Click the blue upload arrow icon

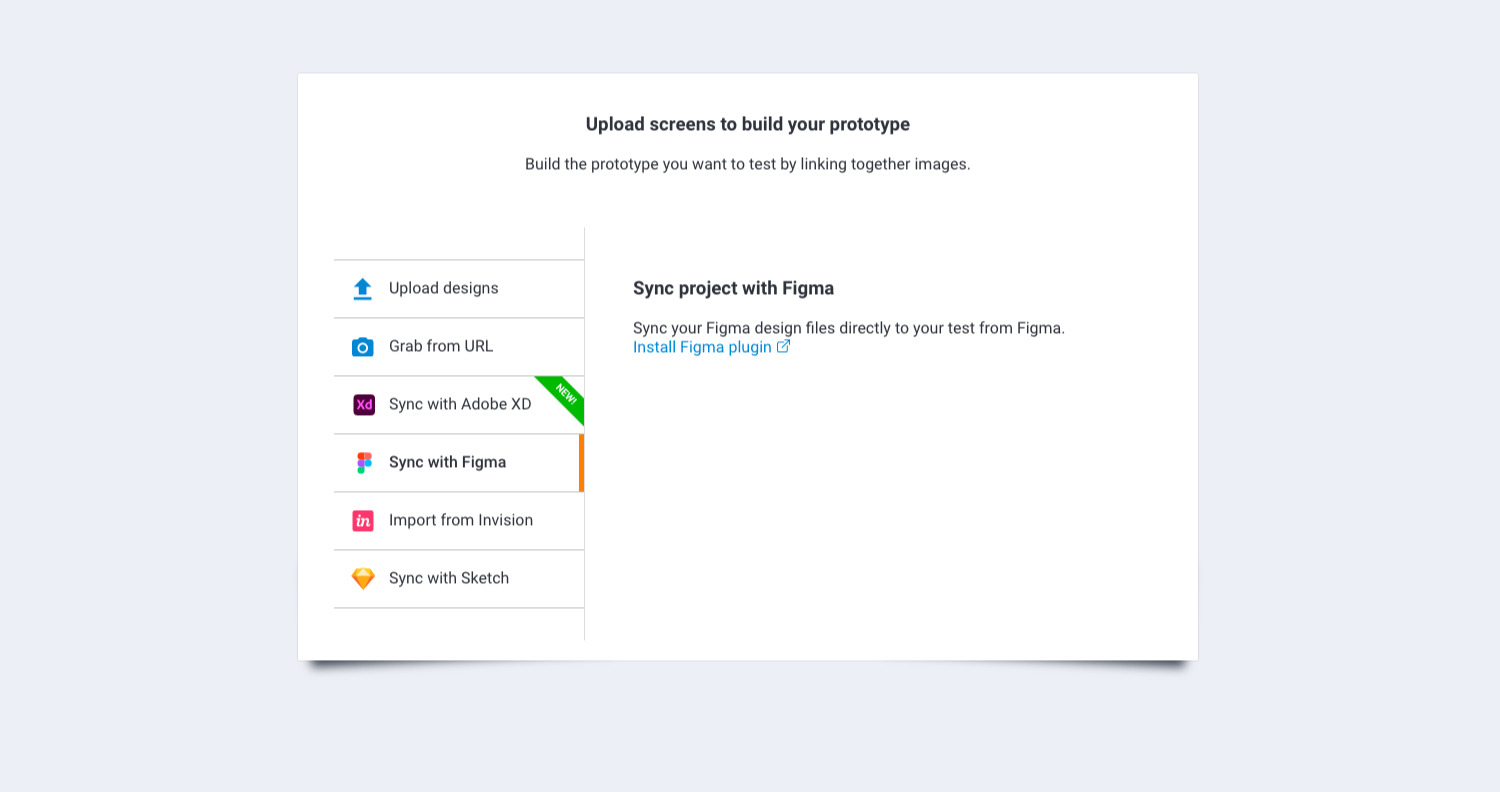(x=362, y=289)
